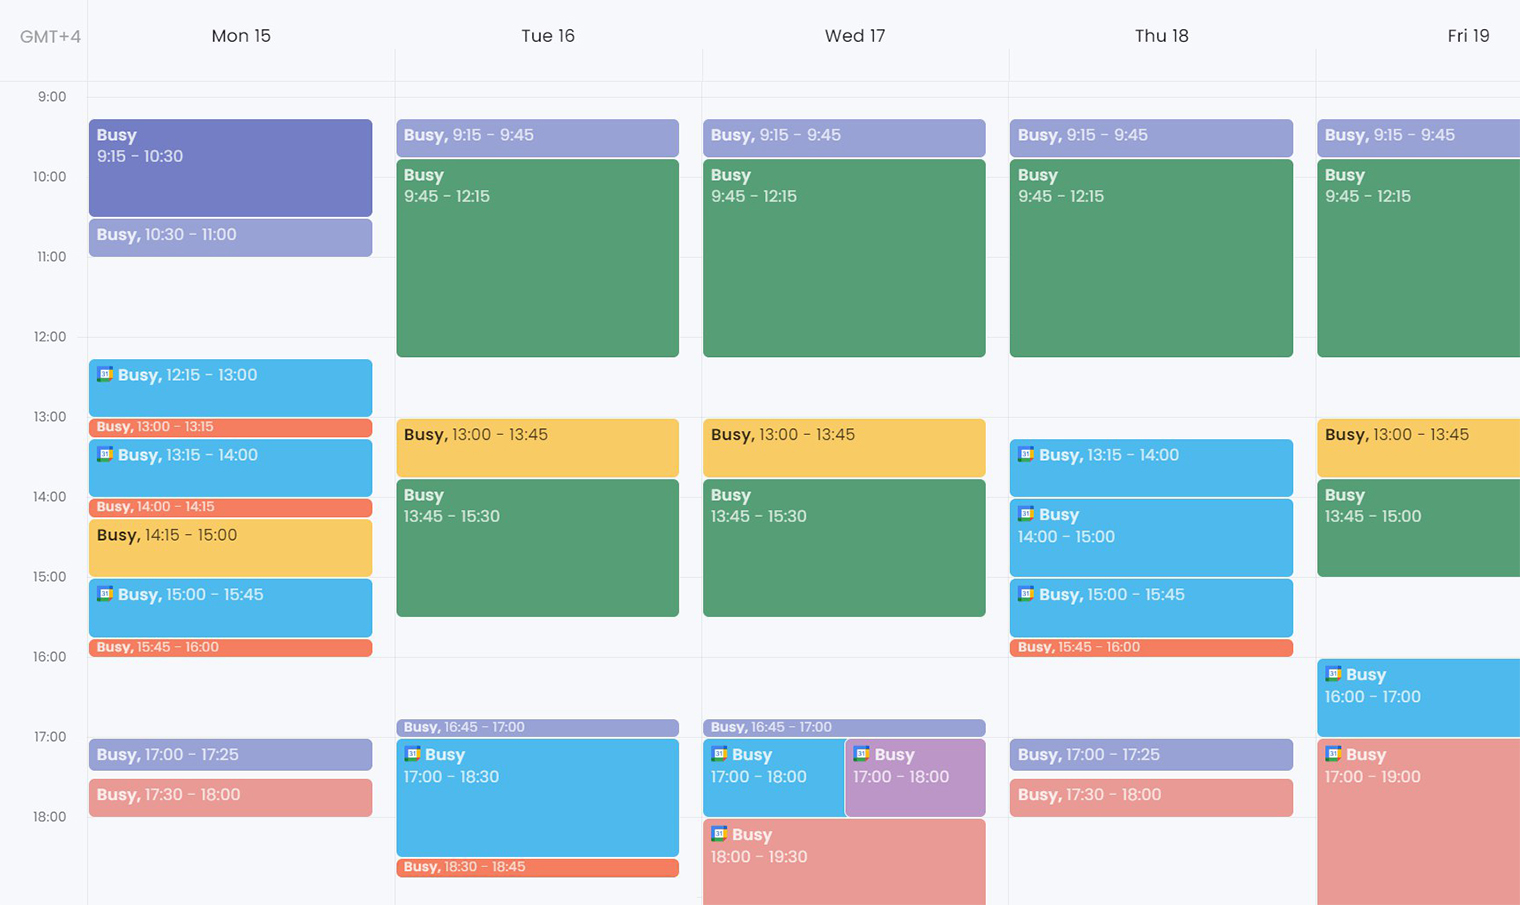This screenshot has height=905, width=1520.
Task: Click the 18:00 time label
Action: tap(50, 817)
